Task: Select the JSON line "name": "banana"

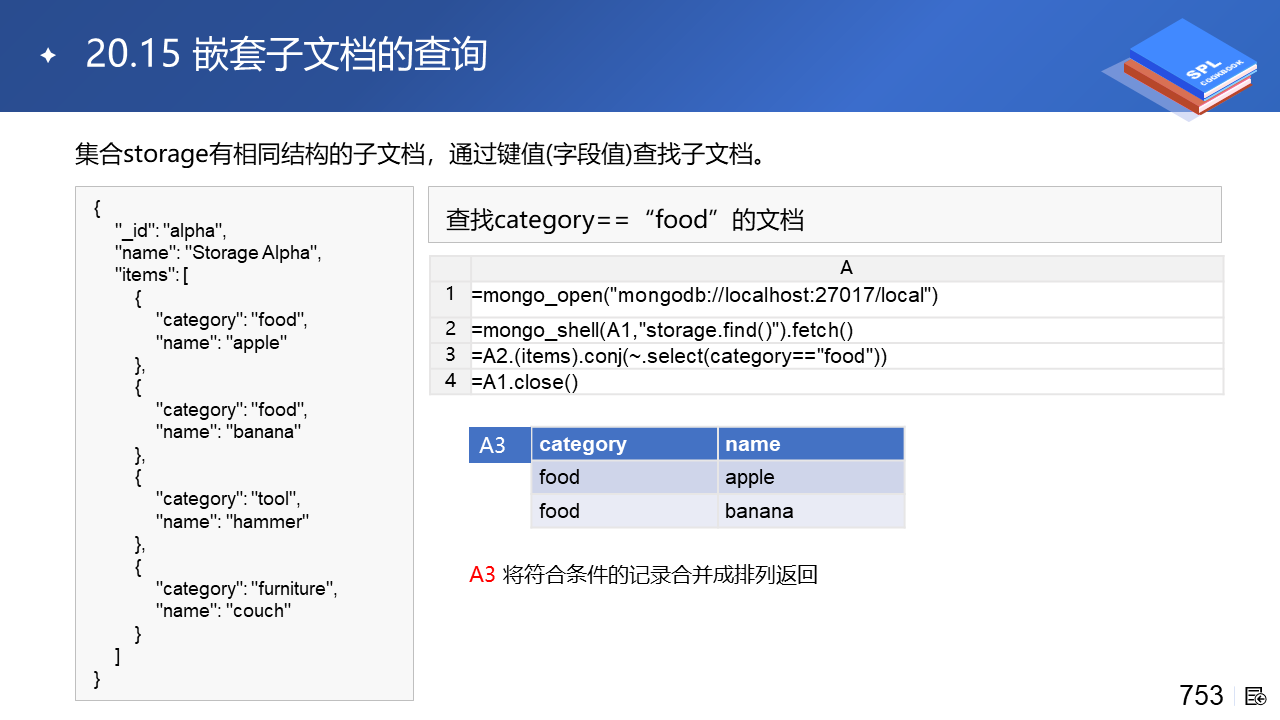Action: pyautogui.click(x=228, y=432)
